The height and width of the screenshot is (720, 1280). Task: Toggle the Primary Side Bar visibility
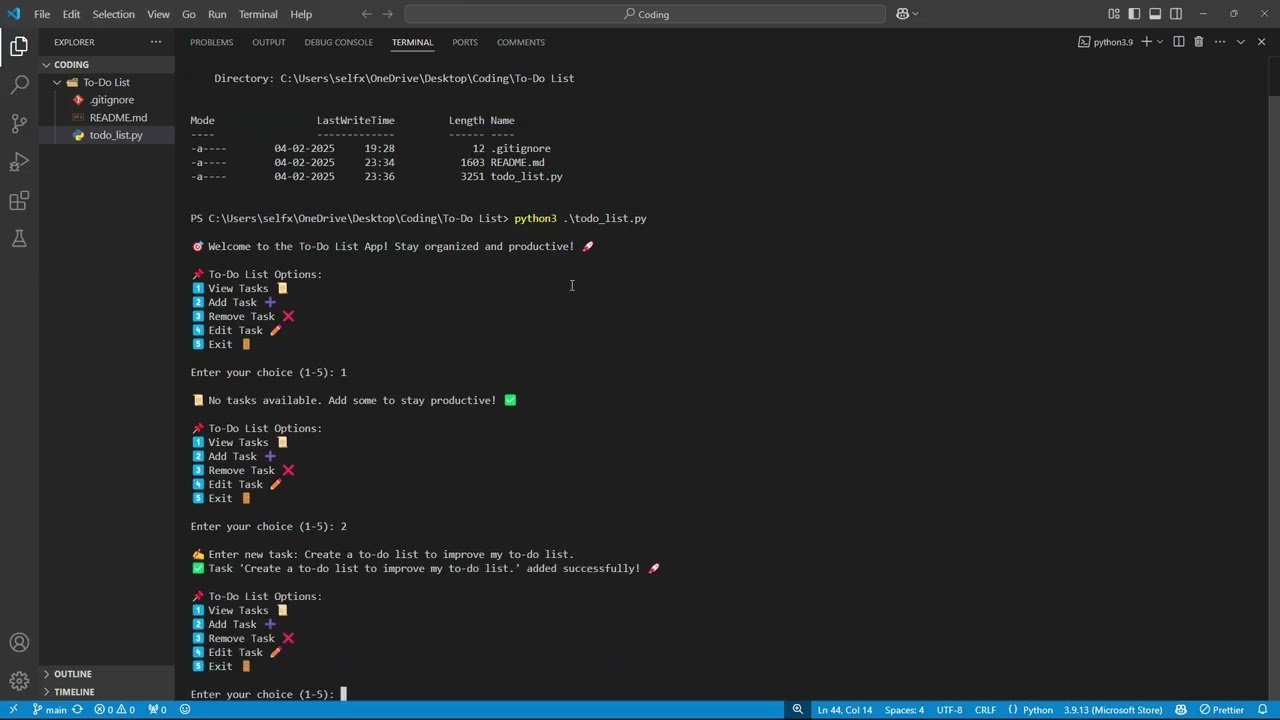1135,14
